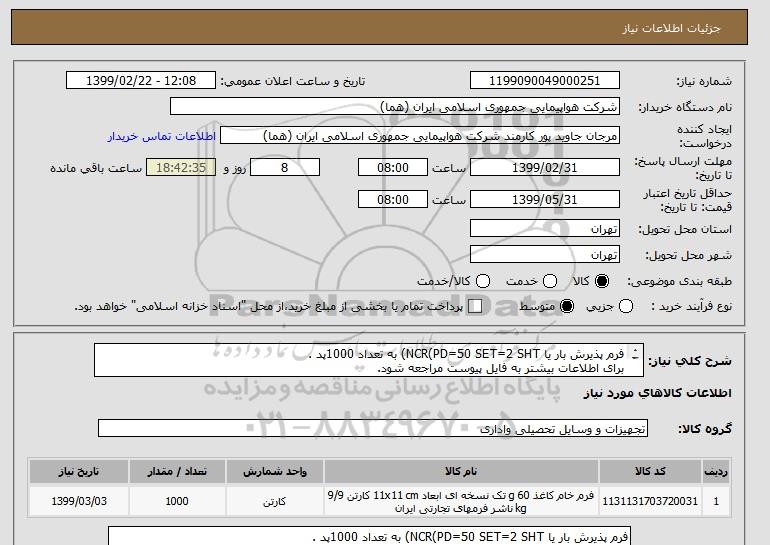Click goods group field تجهیزات و وسایل تحصیلی

pos(373,429)
